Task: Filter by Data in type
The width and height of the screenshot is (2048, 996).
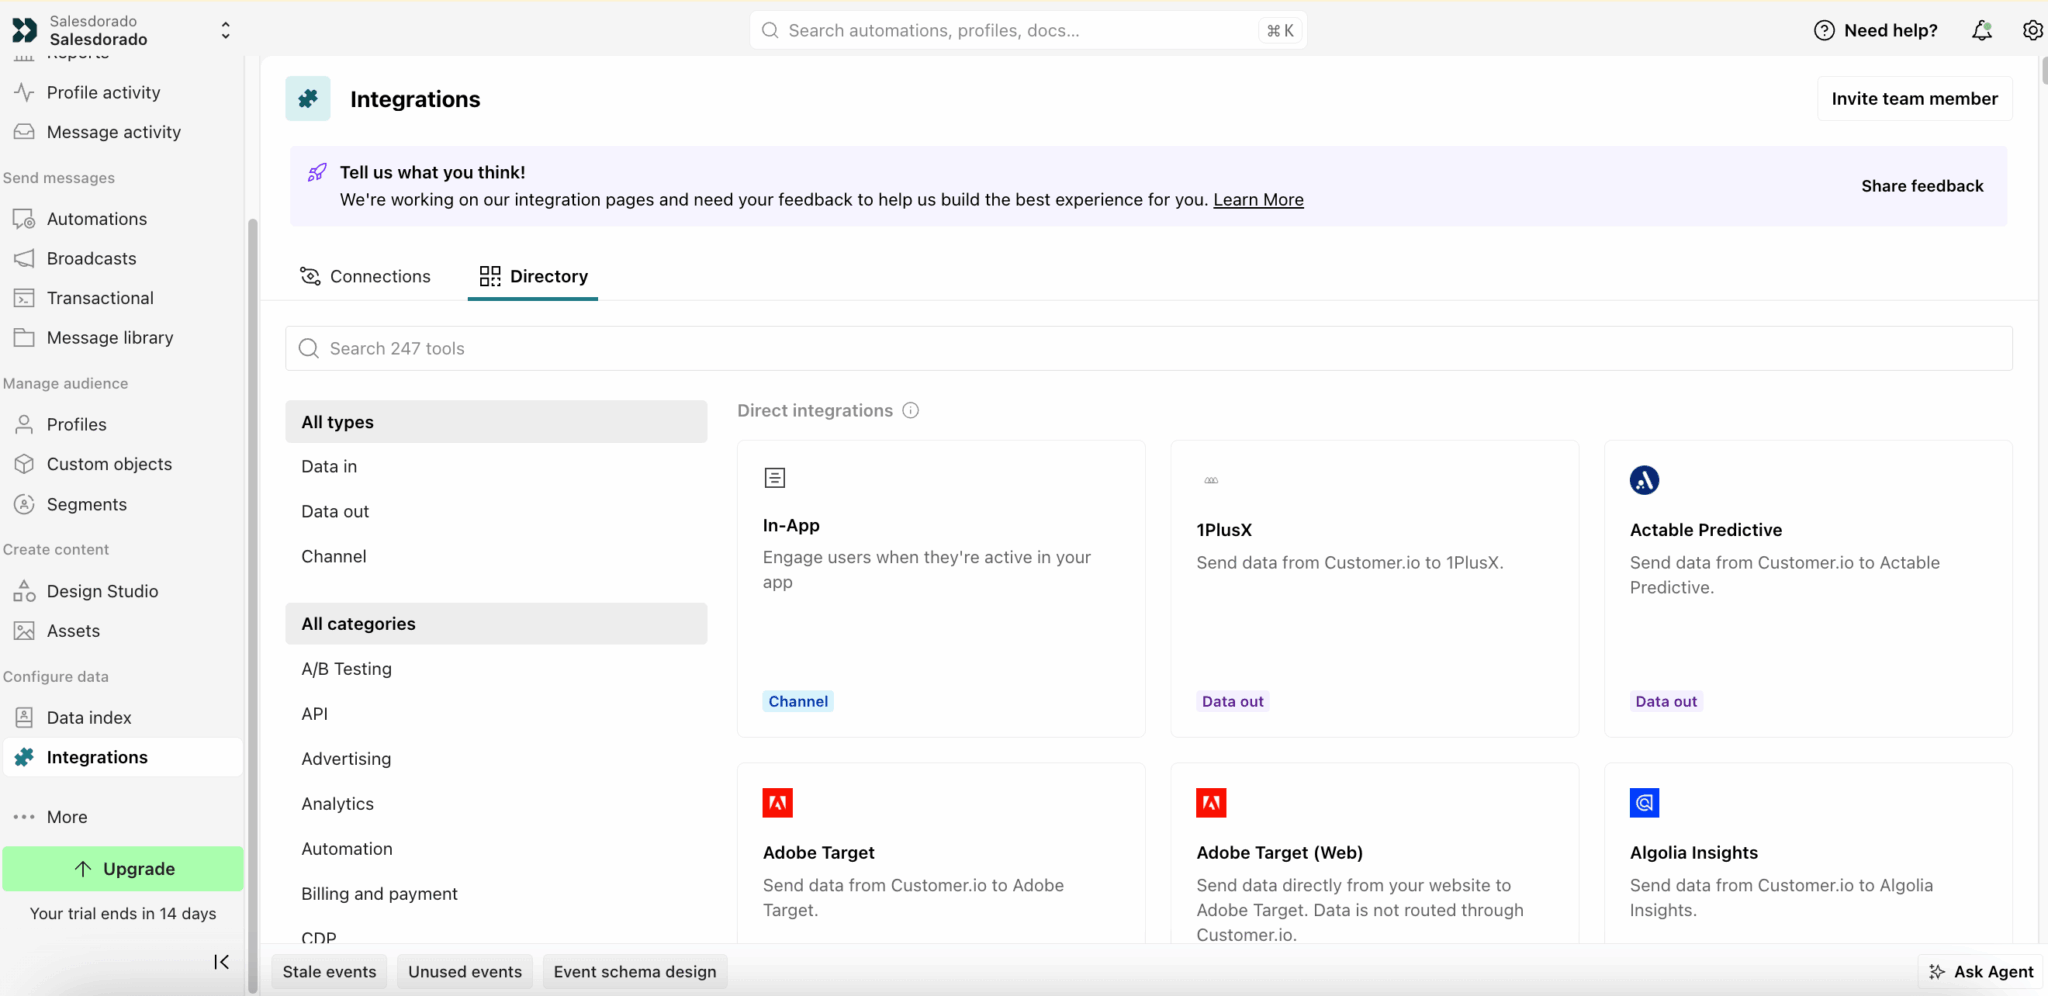Action: [x=496, y=466]
